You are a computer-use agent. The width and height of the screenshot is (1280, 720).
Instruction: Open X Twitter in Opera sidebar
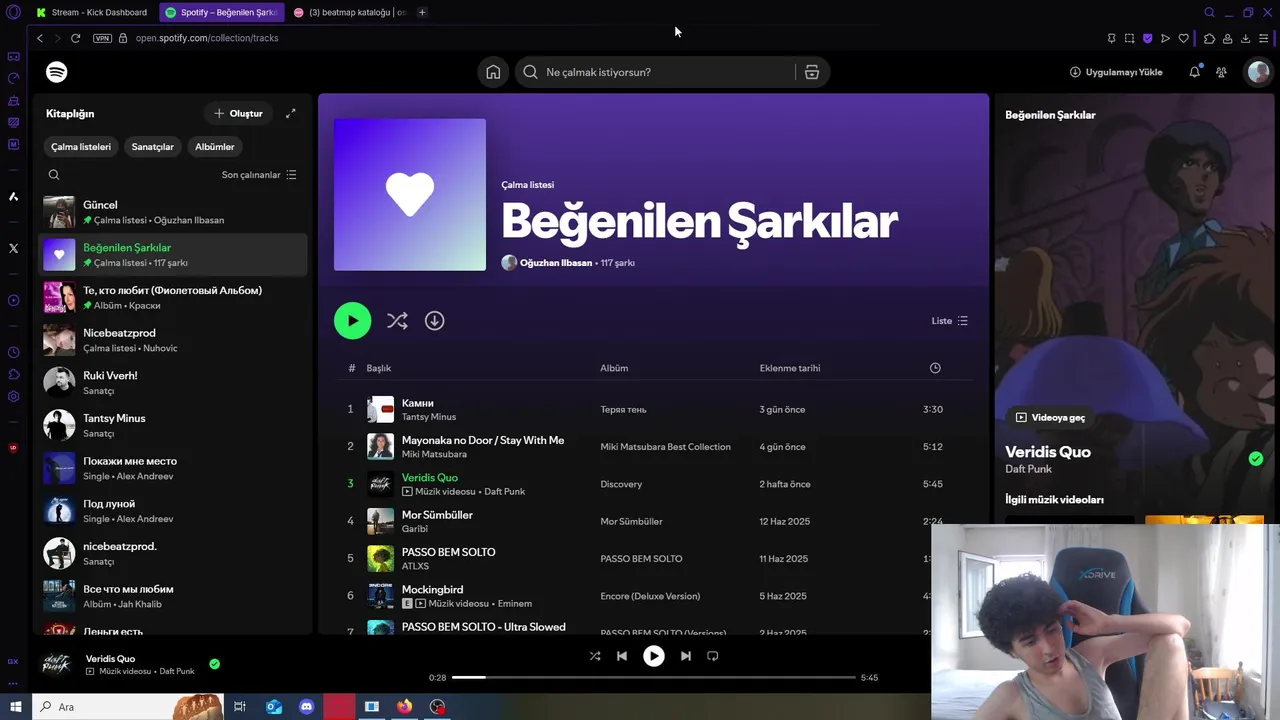[x=13, y=248]
